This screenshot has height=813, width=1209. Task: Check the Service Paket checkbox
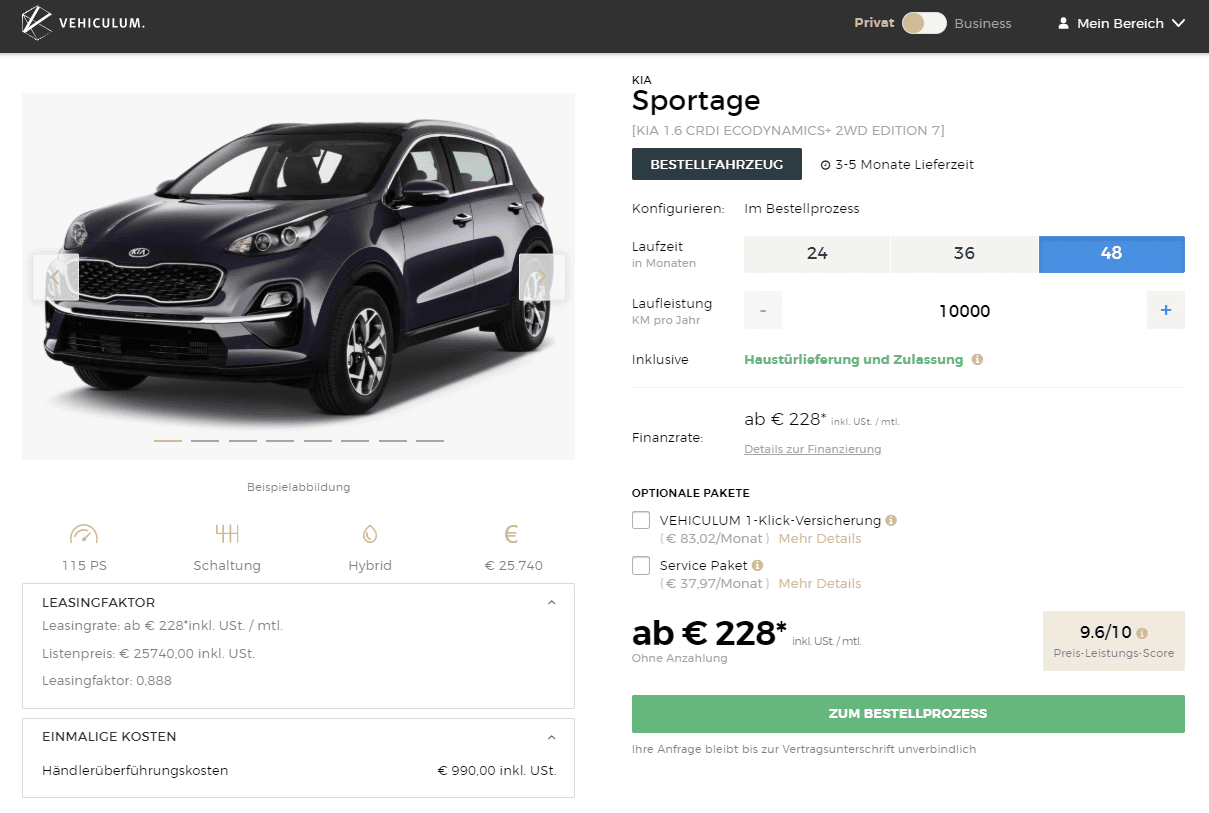coord(641,566)
